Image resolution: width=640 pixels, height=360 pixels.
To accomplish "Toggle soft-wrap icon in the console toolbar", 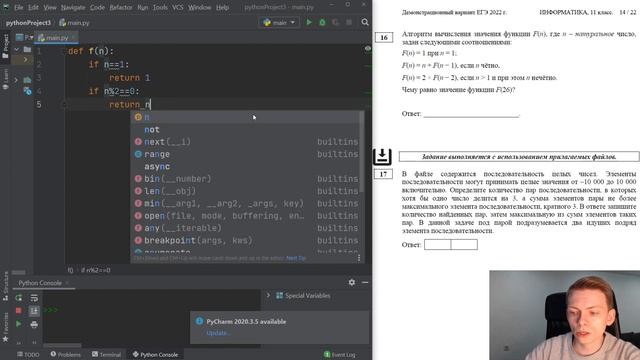I will tap(34, 298).
